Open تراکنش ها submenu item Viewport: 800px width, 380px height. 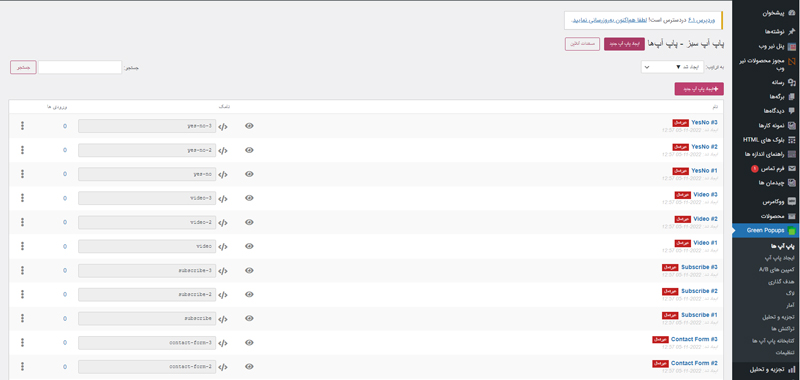(x=782, y=329)
